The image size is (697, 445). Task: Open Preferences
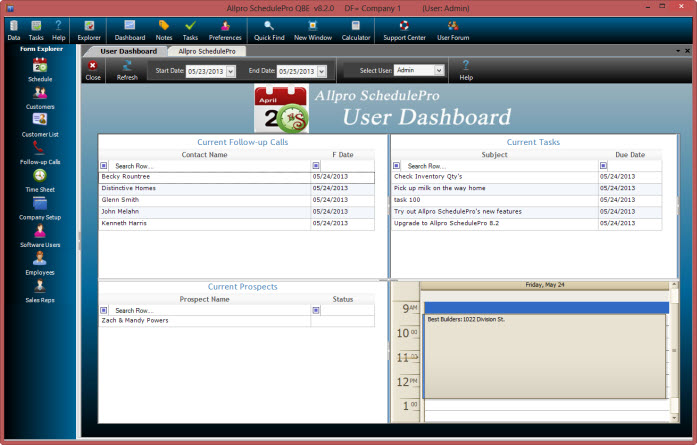pyautogui.click(x=225, y=31)
